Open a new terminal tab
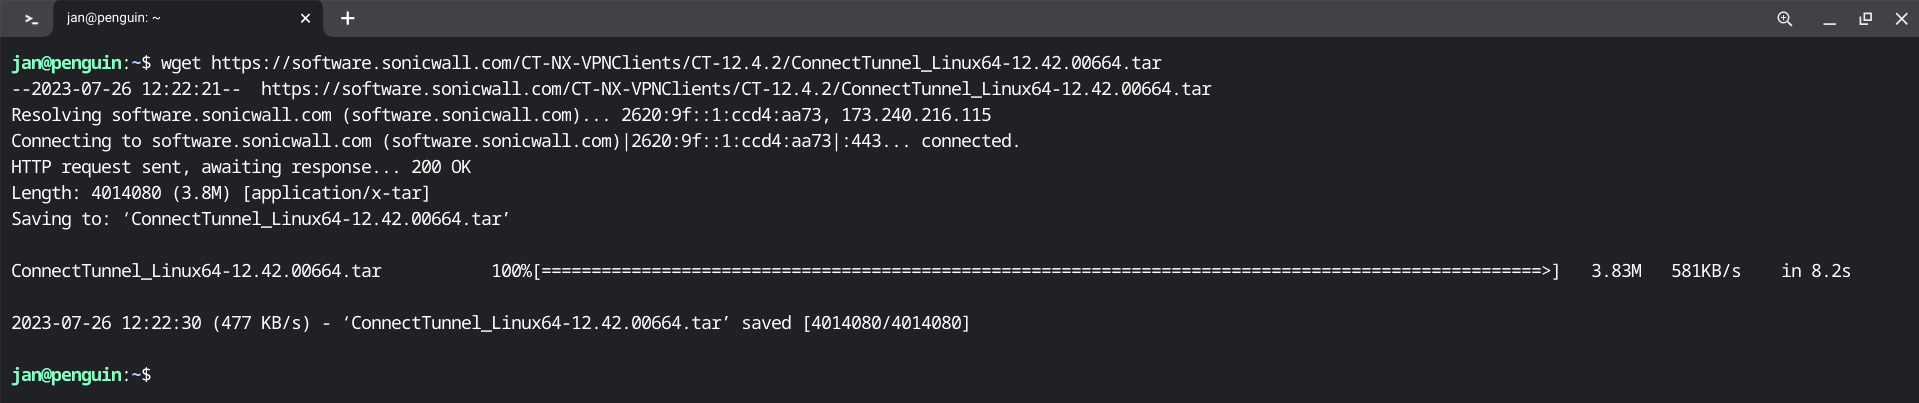This screenshot has width=1919, height=403. [348, 19]
